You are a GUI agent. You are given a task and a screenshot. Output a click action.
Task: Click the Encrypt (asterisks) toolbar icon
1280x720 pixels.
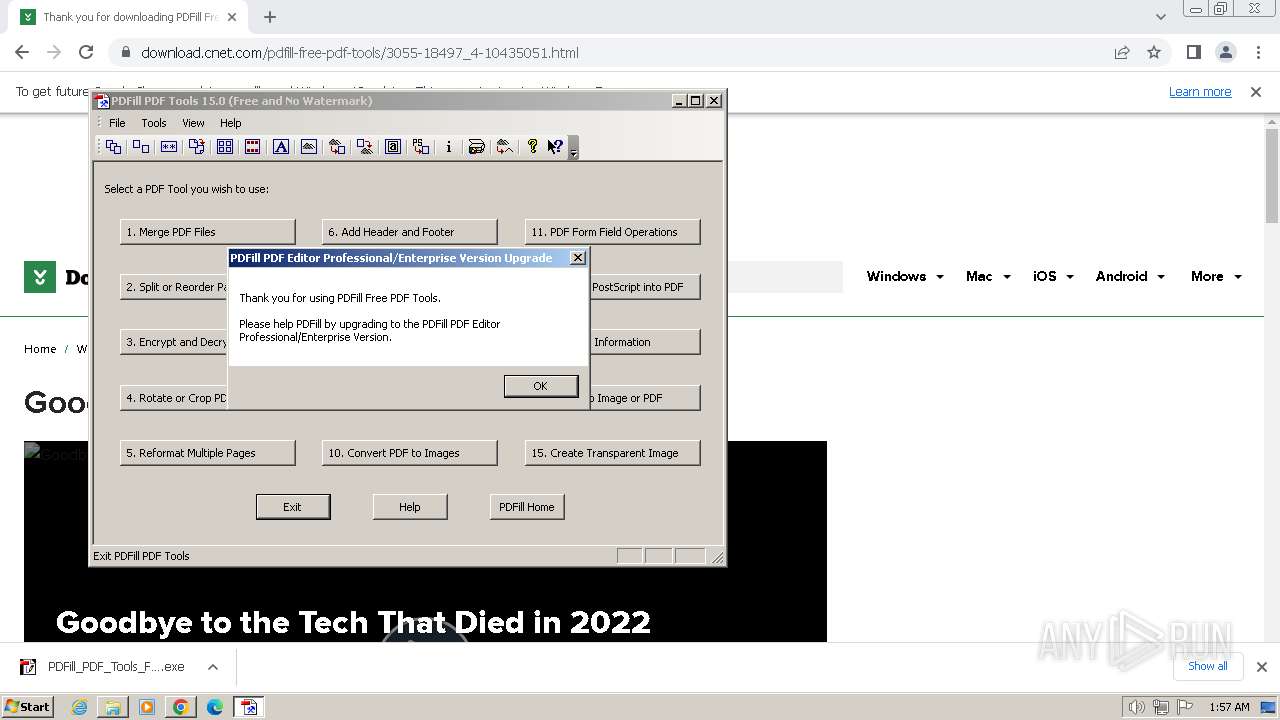tap(169, 147)
